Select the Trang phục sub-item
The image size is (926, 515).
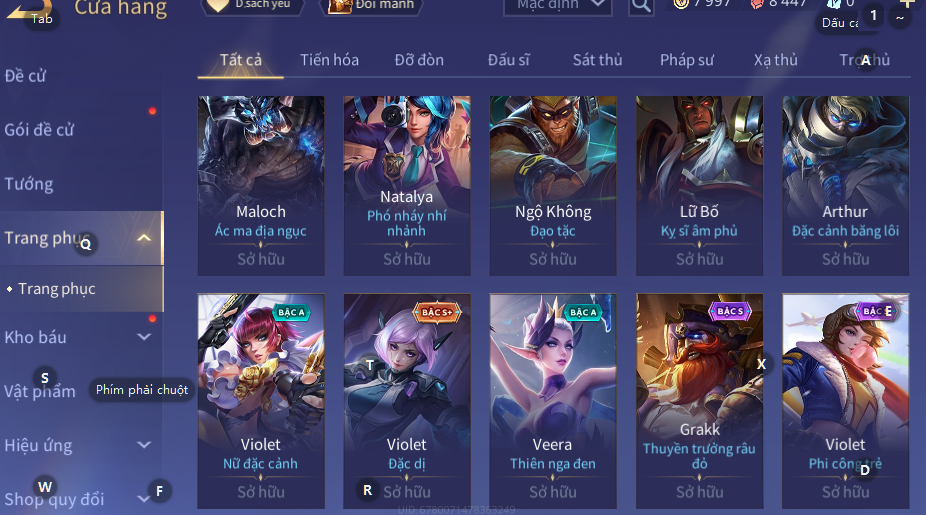point(57,289)
